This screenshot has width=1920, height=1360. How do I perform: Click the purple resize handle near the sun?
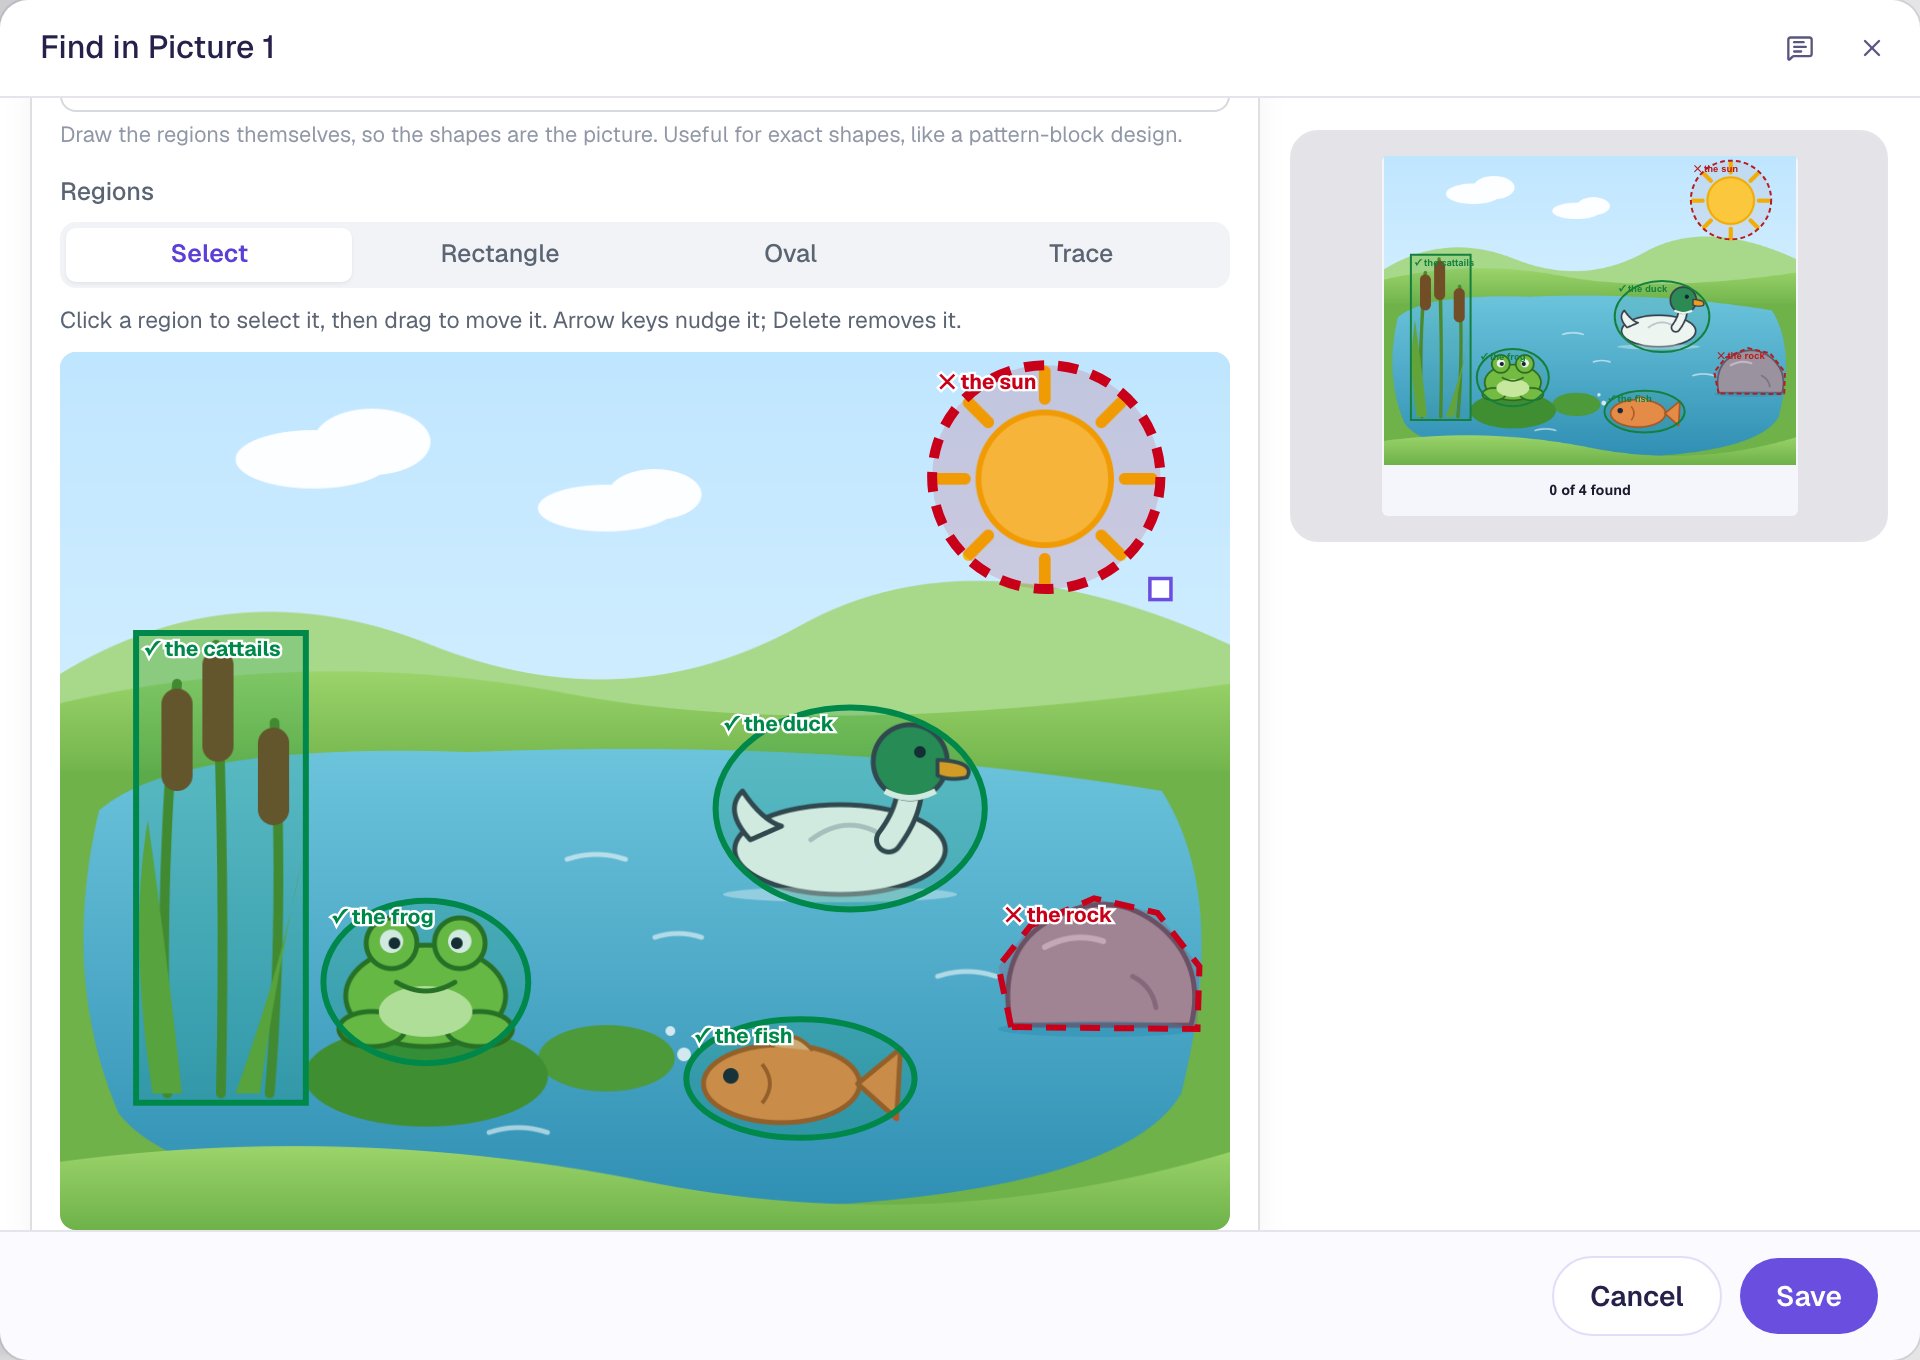[1160, 589]
